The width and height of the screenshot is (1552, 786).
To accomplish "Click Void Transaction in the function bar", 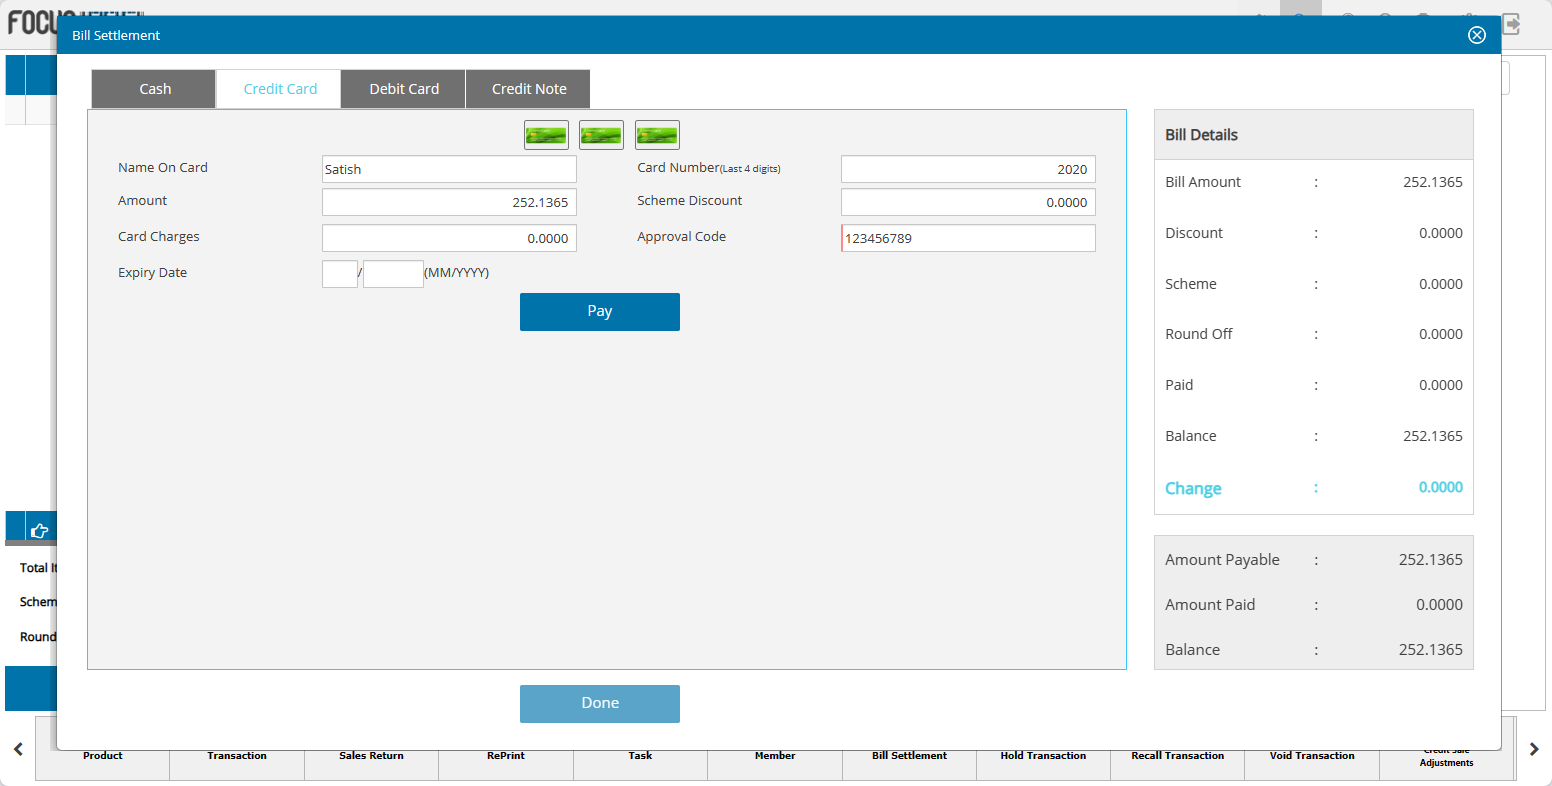I will pyautogui.click(x=1312, y=756).
